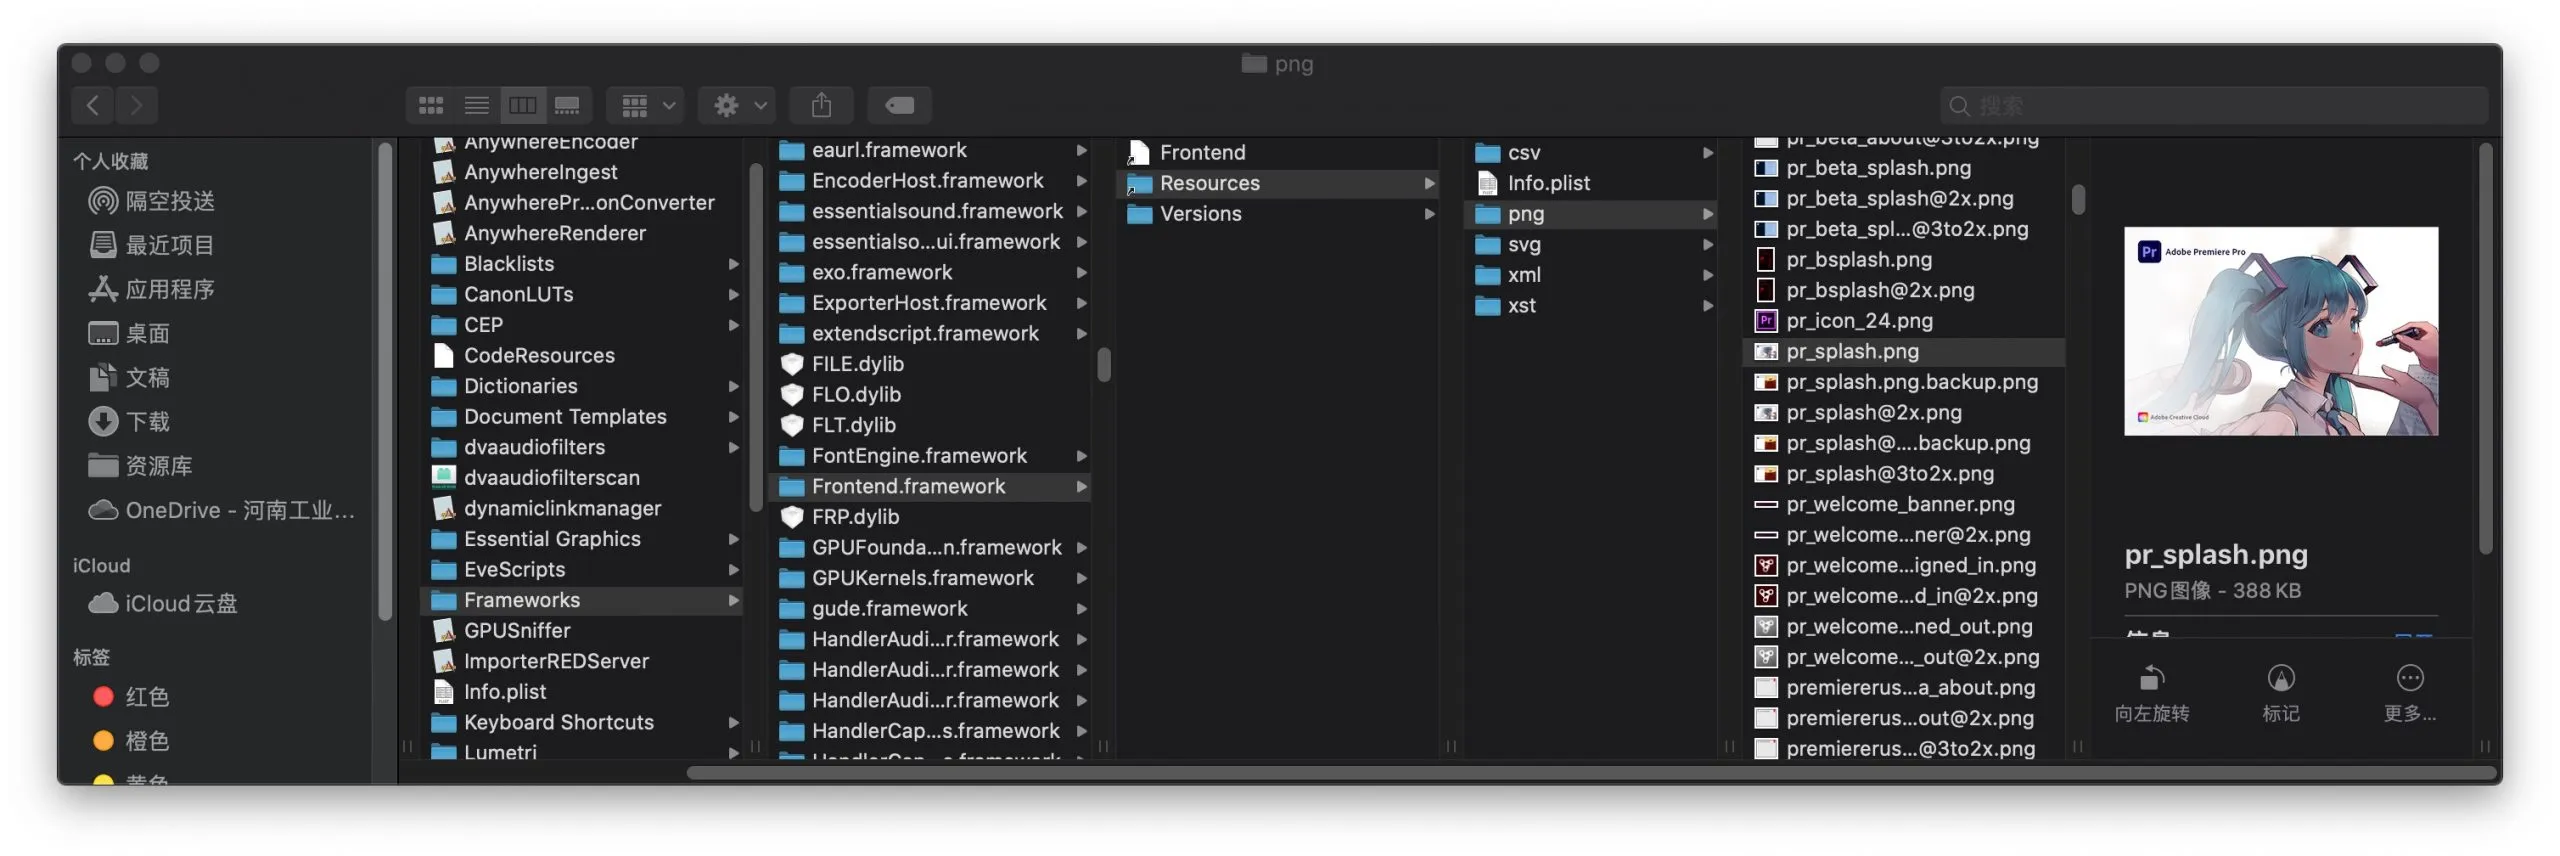Switch to icon view in toolbar

point(431,105)
